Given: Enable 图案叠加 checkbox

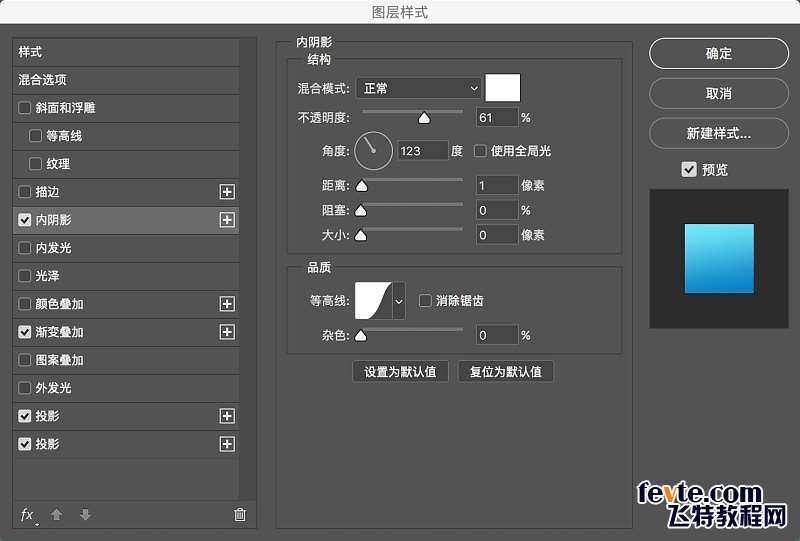Looking at the screenshot, I should coord(24,360).
